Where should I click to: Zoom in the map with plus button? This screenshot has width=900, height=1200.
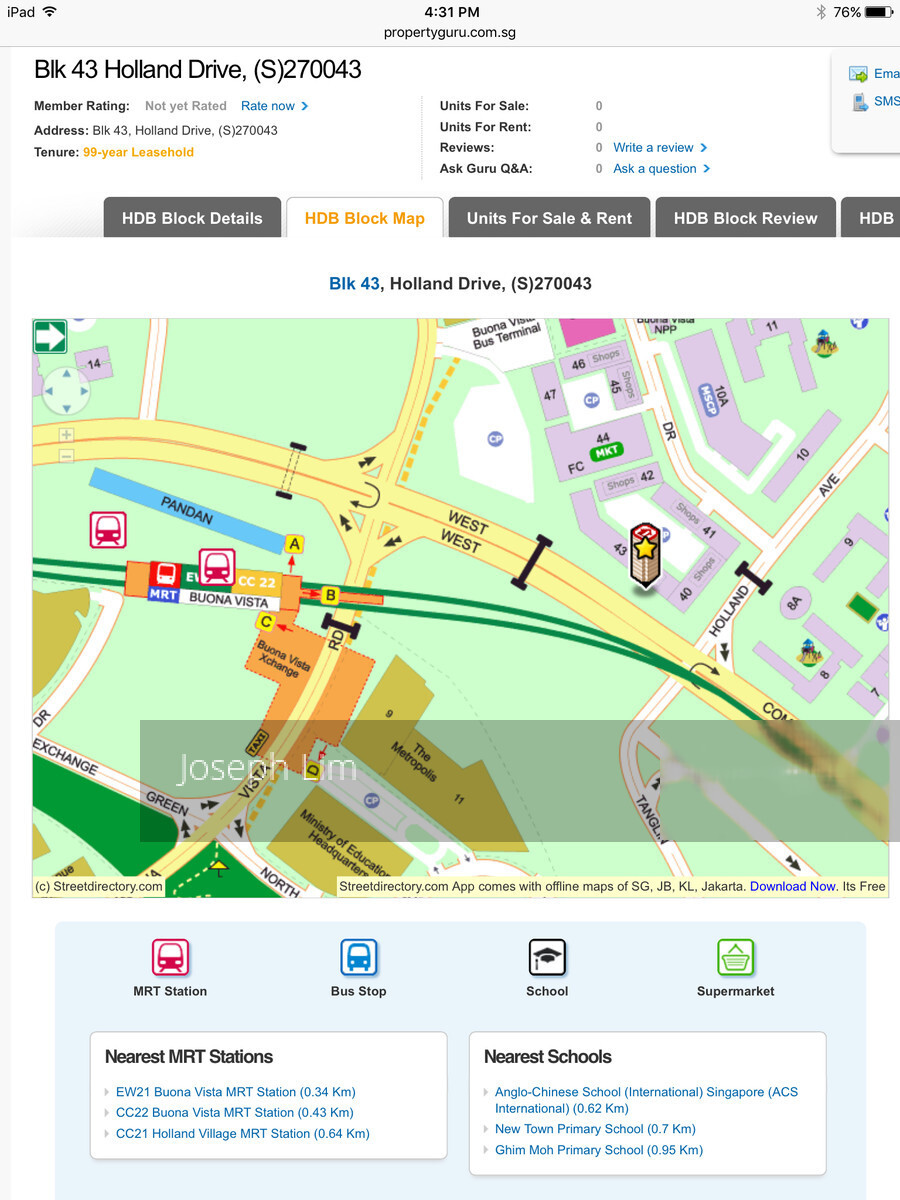[66, 435]
